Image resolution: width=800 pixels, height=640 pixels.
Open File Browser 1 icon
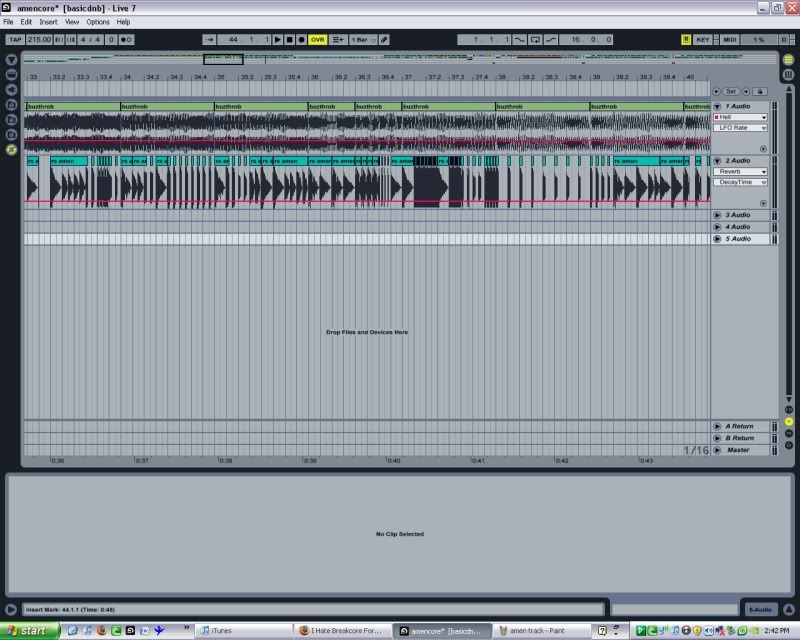point(11,105)
